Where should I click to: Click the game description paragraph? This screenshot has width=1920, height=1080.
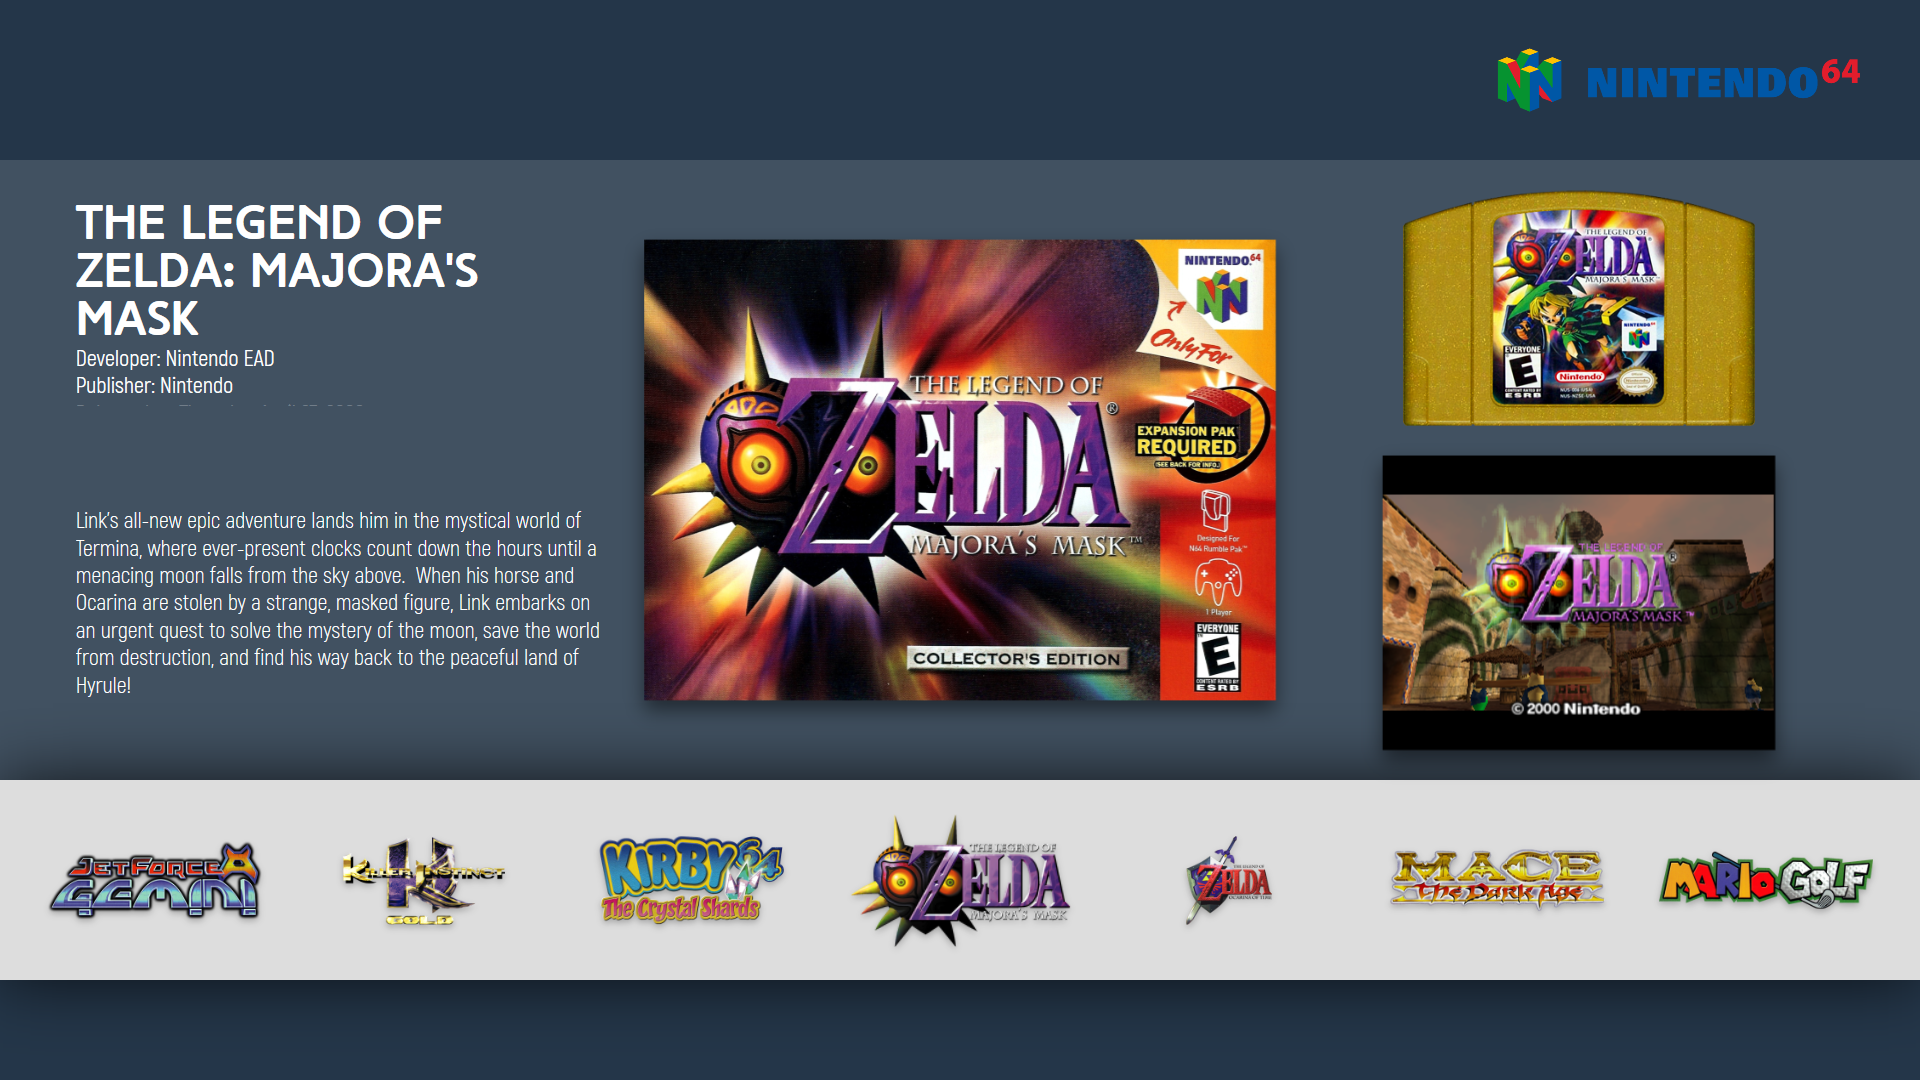[x=338, y=603]
